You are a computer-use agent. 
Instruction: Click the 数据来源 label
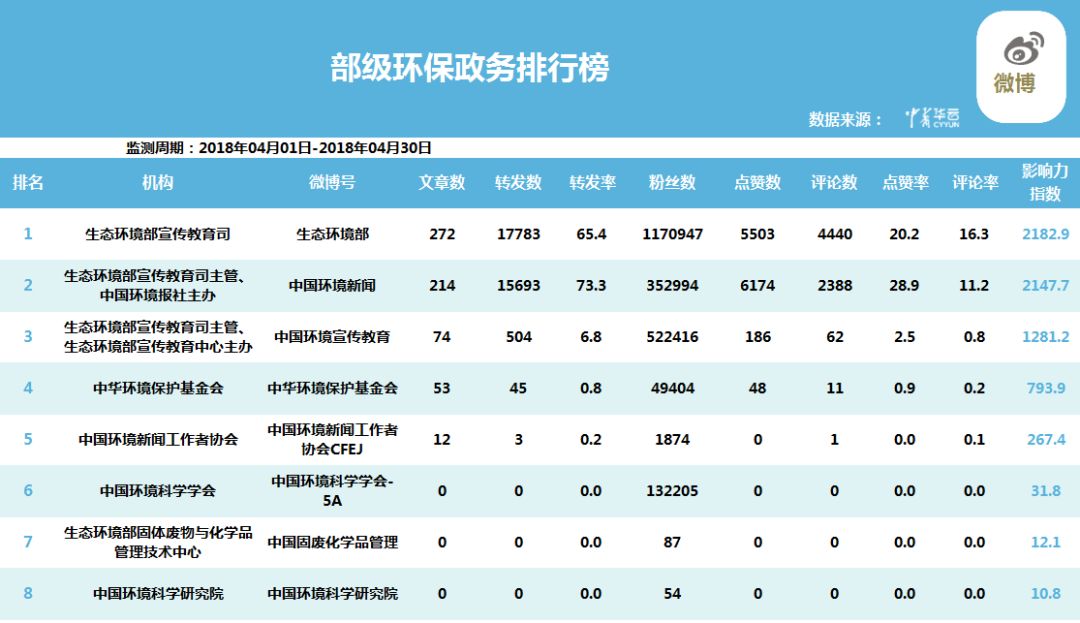[844, 119]
